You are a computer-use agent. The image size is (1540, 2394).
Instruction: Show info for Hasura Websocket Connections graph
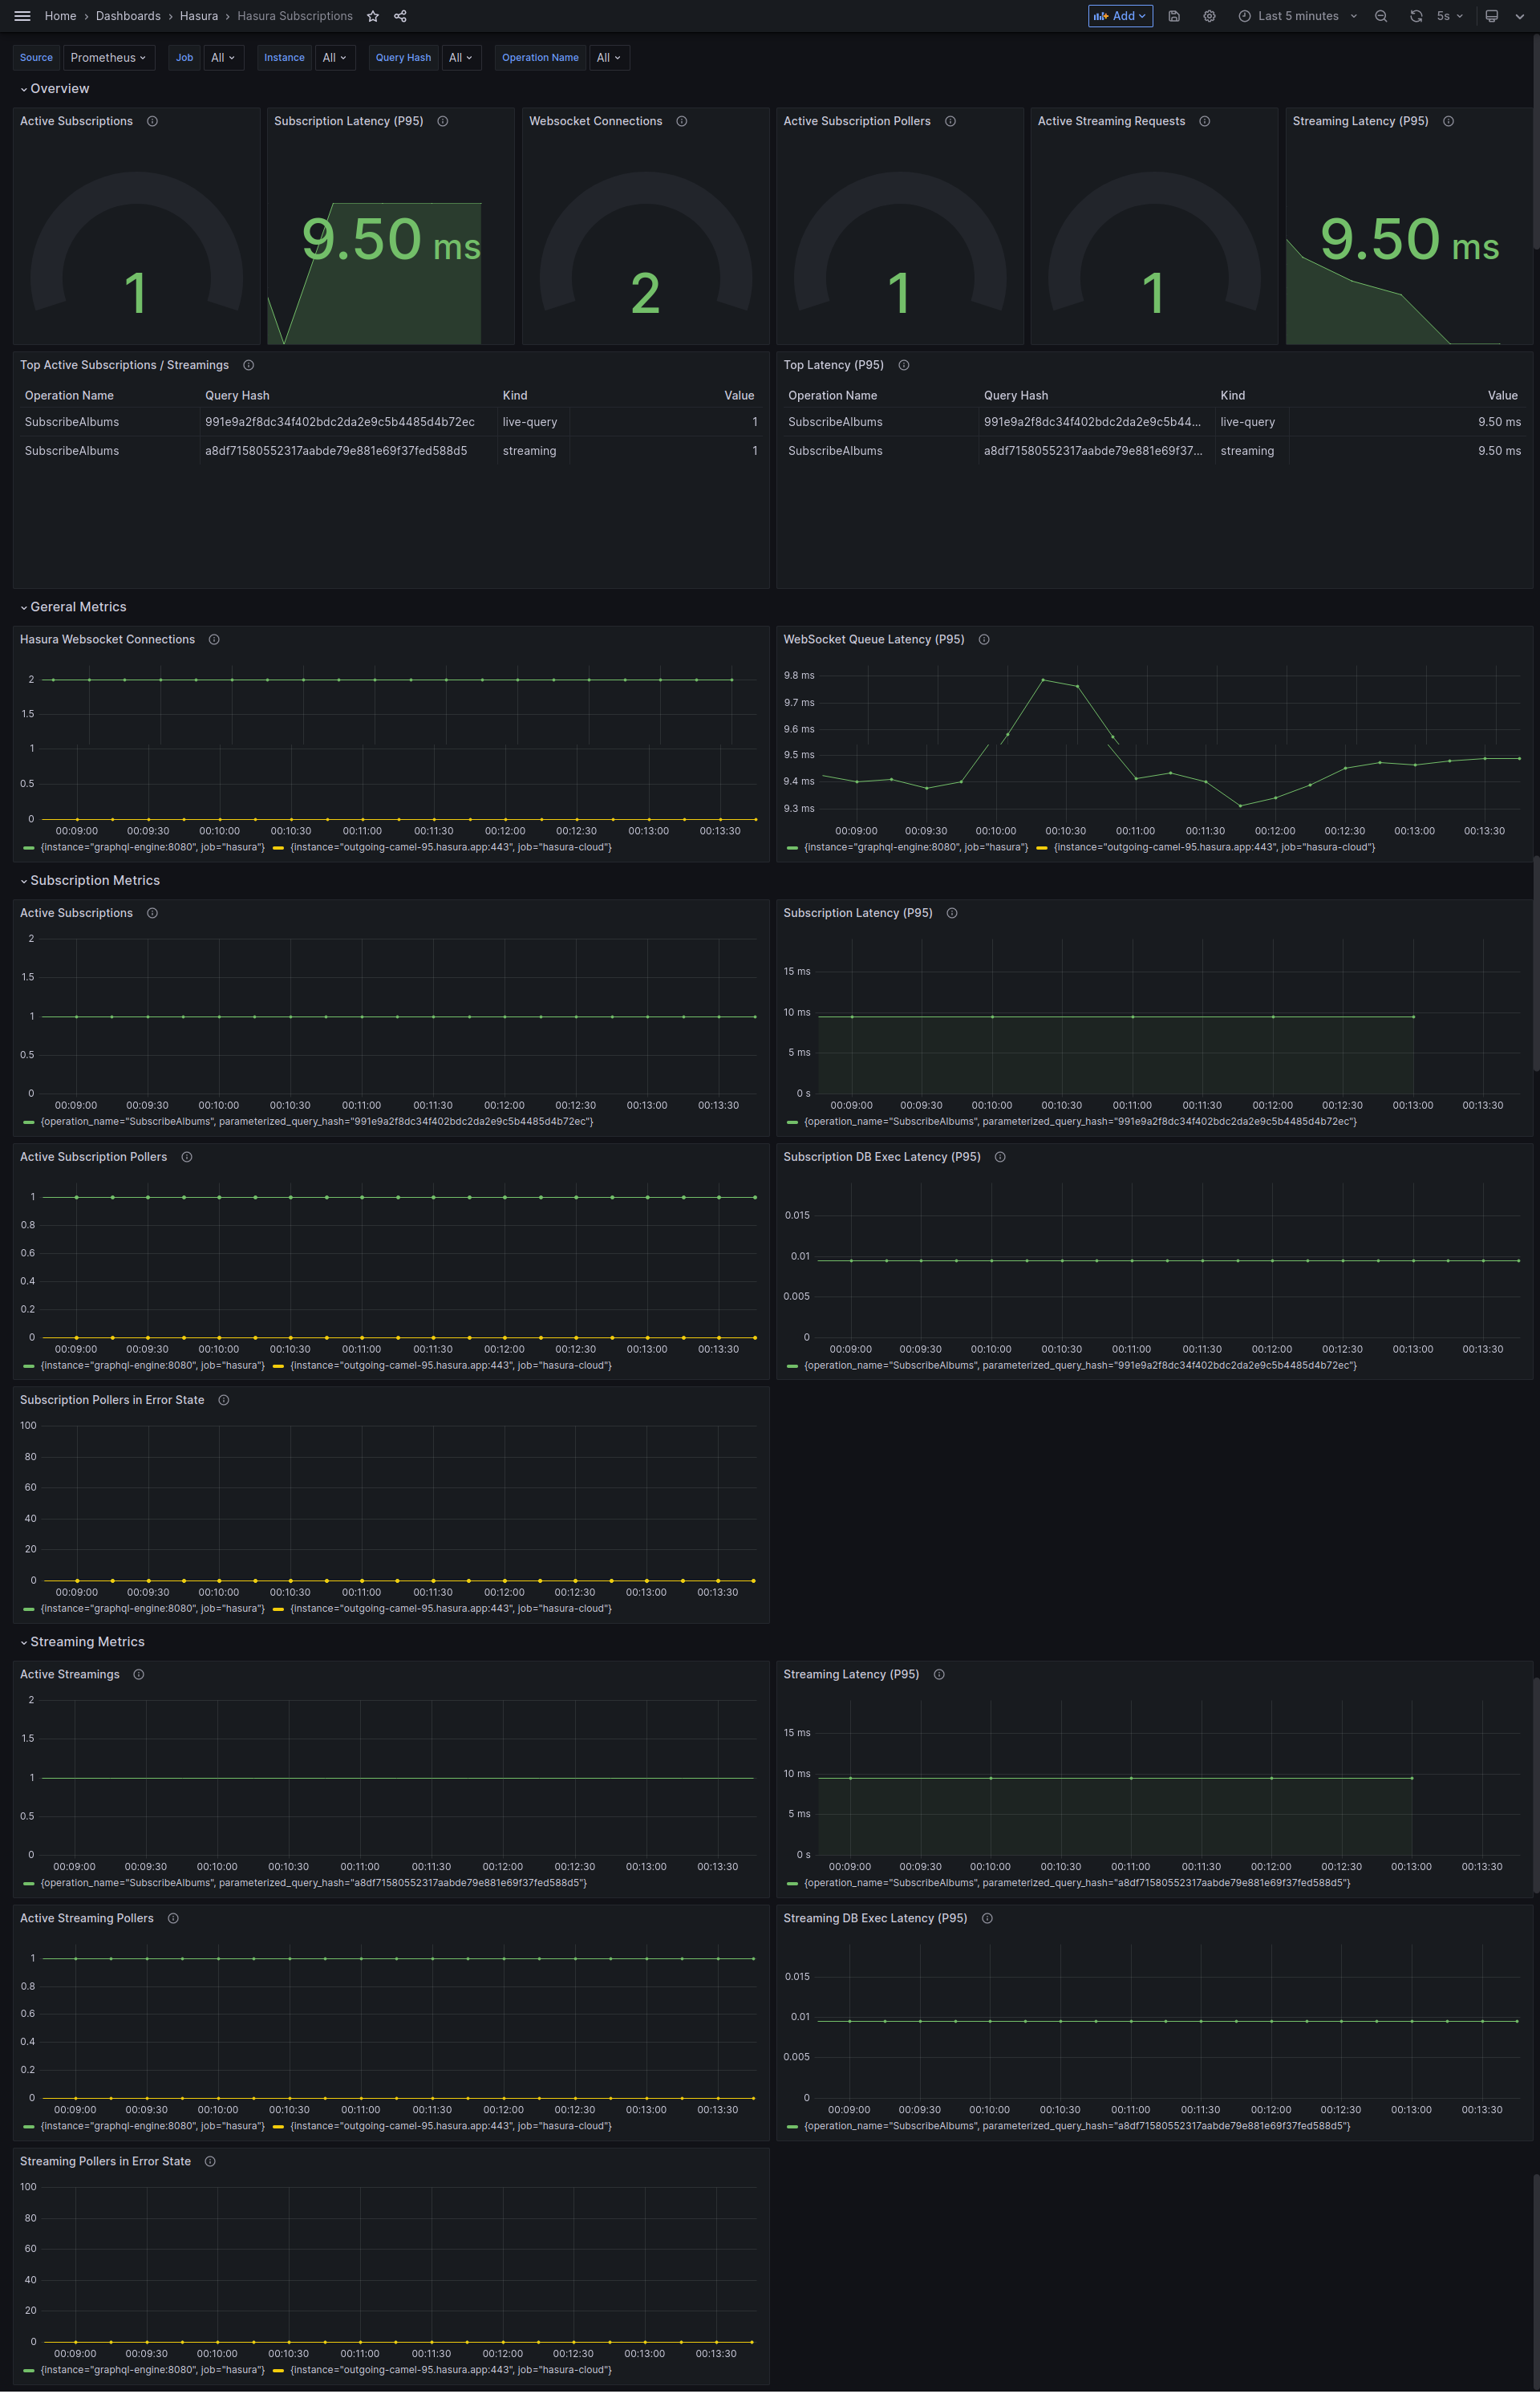[214, 639]
